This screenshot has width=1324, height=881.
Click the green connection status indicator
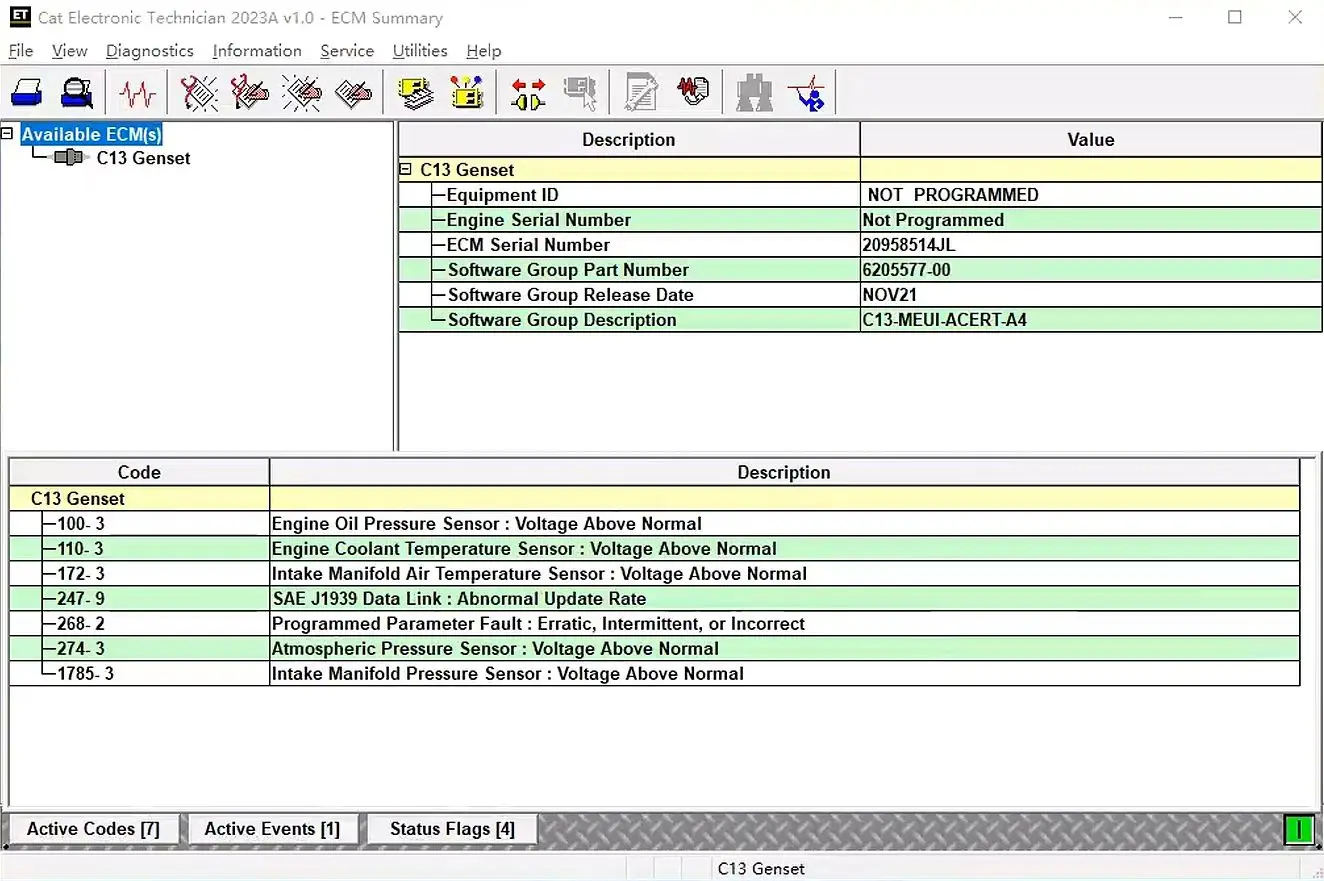1299,829
